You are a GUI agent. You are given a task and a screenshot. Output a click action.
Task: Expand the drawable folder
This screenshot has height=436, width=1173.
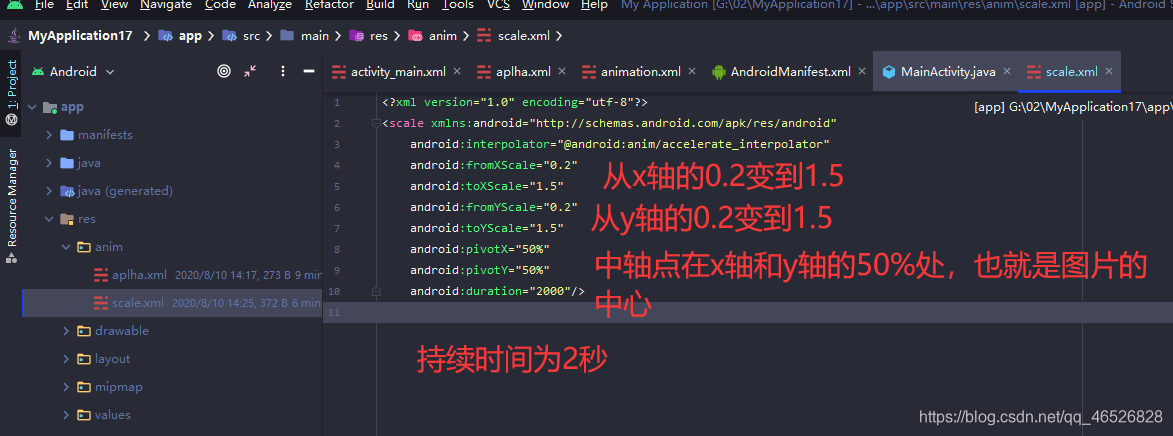coord(66,331)
